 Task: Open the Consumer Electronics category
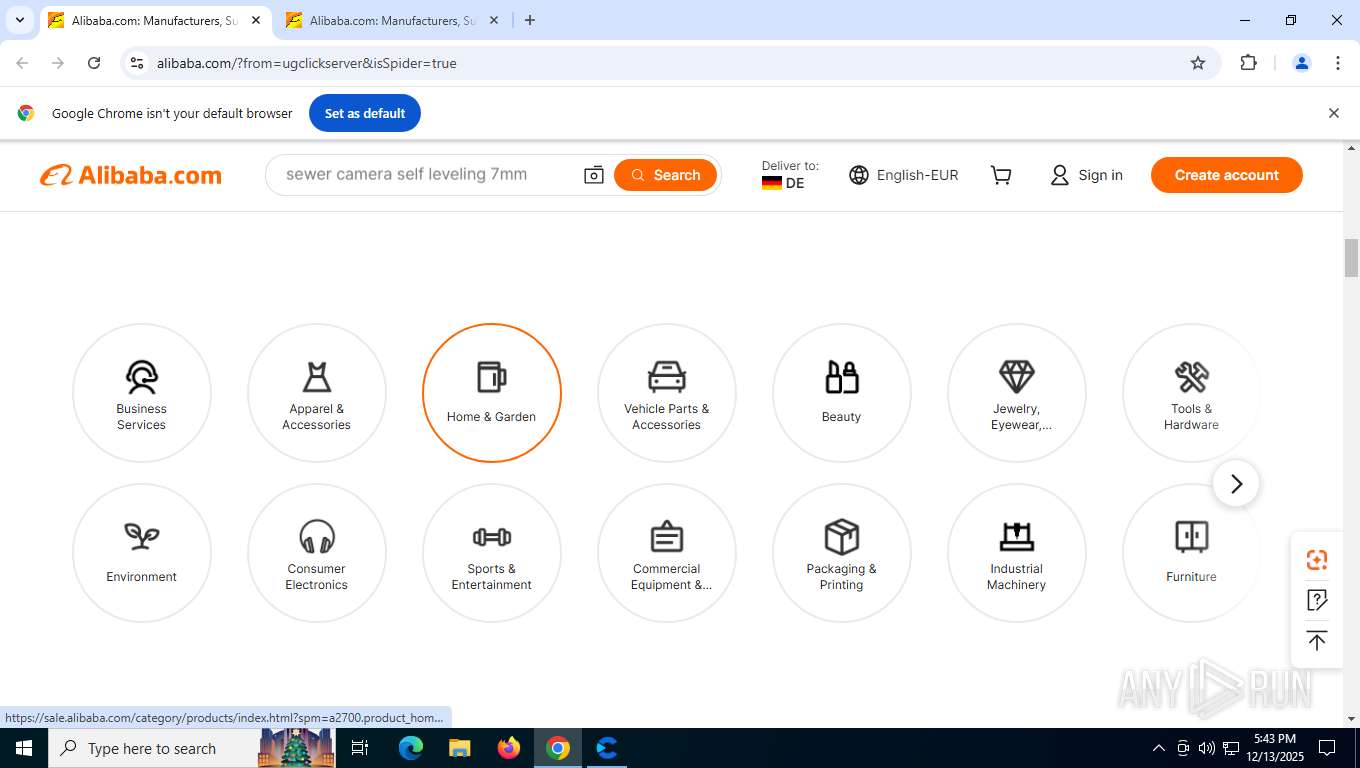pyautogui.click(x=317, y=553)
